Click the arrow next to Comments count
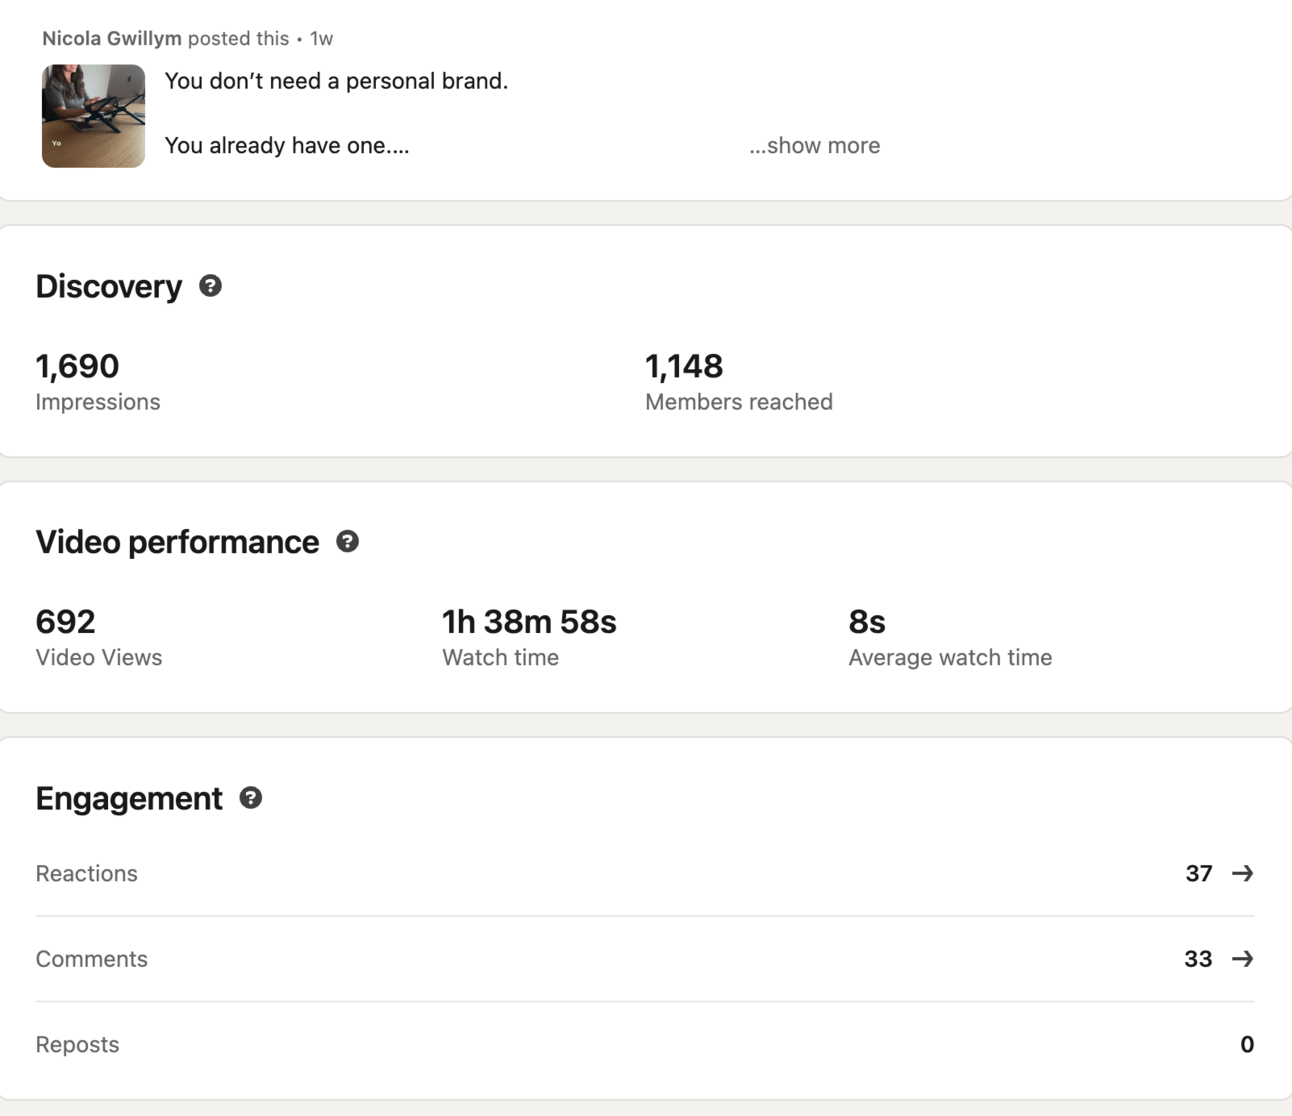Viewport: 1292px width, 1116px height. click(1242, 959)
